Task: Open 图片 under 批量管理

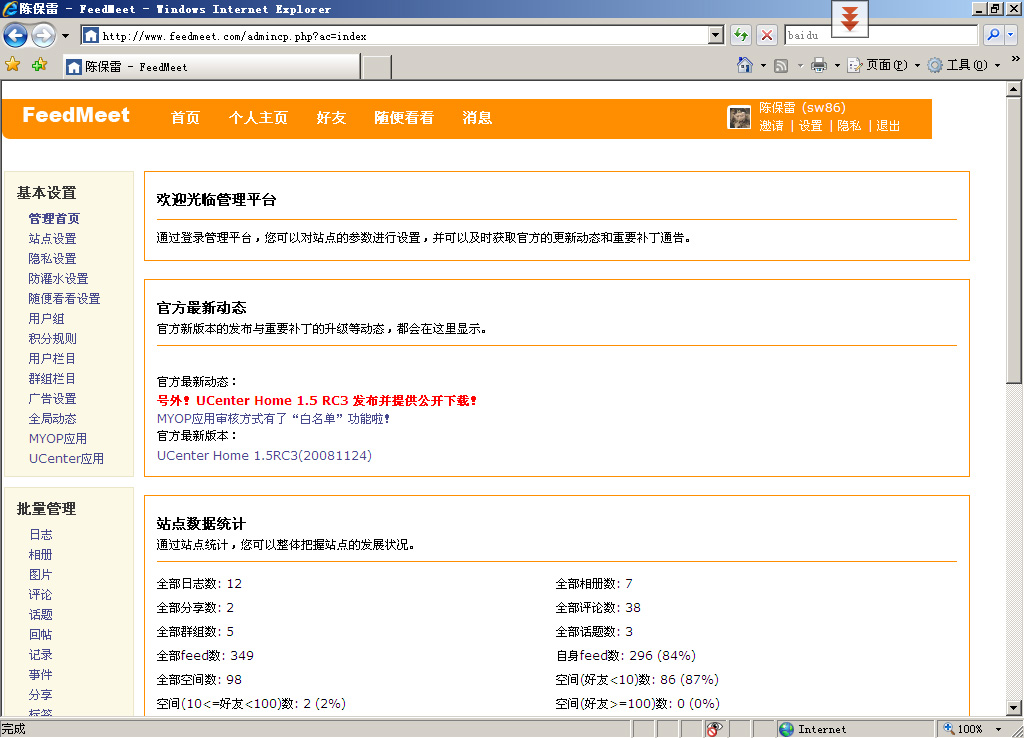Action: [40, 575]
